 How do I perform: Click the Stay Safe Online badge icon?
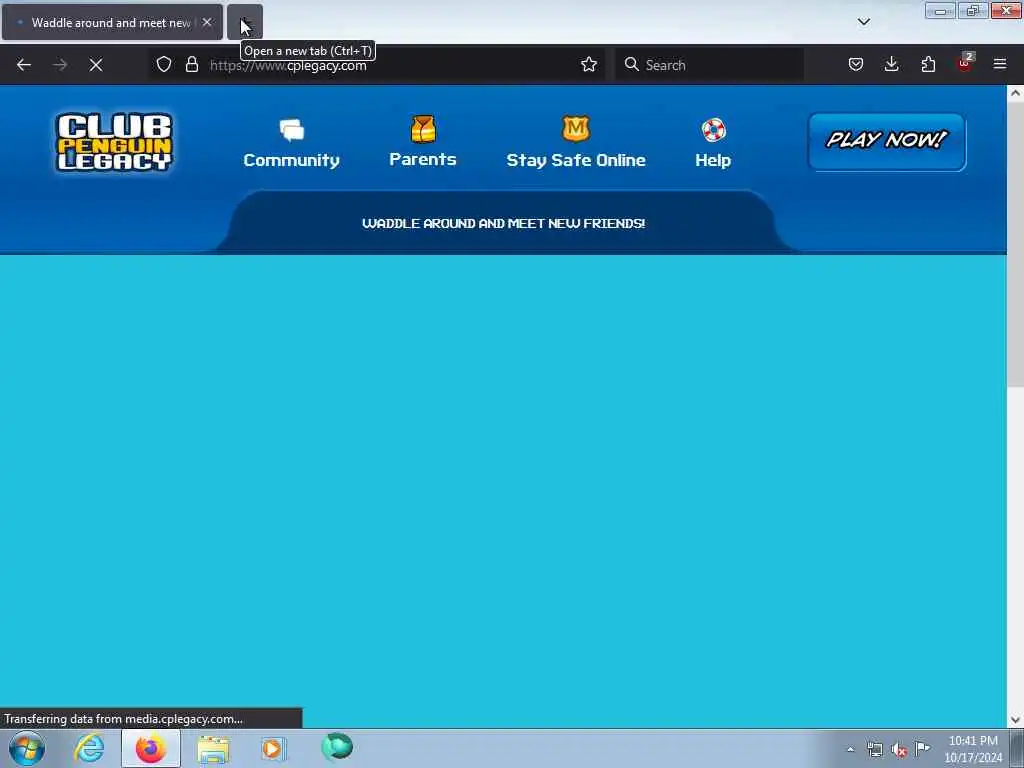click(x=576, y=129)
